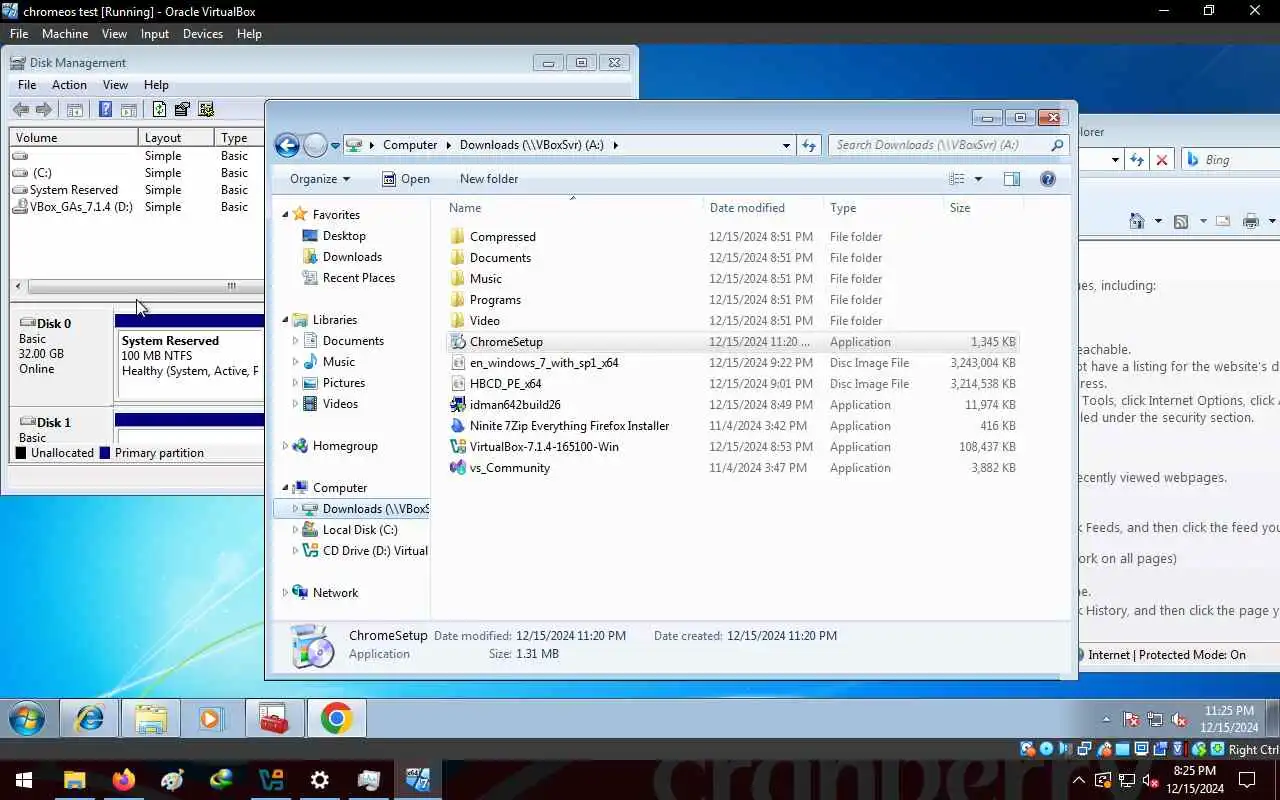The height and width of the screenshot is (800, 1280).
Task: Expand the Pictures library node
Action: tap(295, 383)
